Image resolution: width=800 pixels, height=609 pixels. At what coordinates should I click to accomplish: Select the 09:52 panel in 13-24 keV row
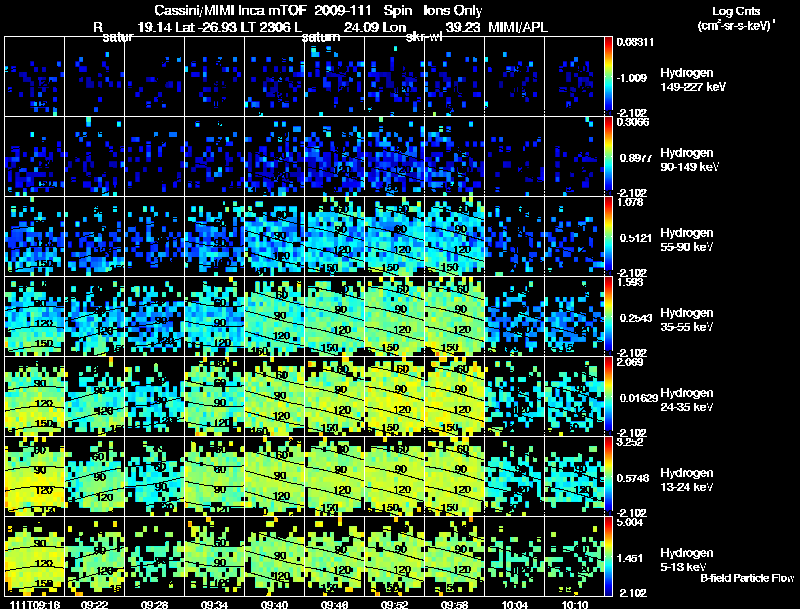click(395, 476)
